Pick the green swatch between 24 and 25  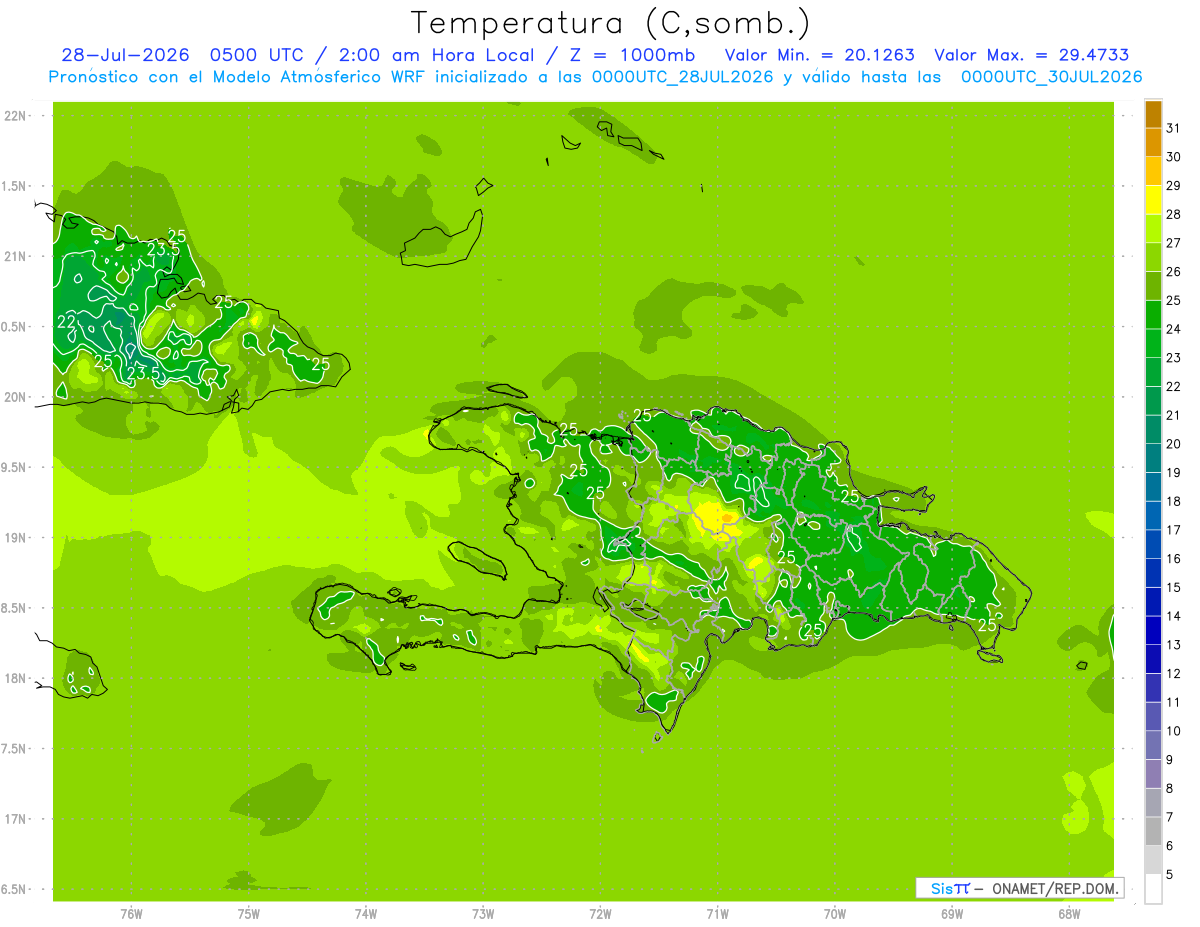(x=1153, y=315)
